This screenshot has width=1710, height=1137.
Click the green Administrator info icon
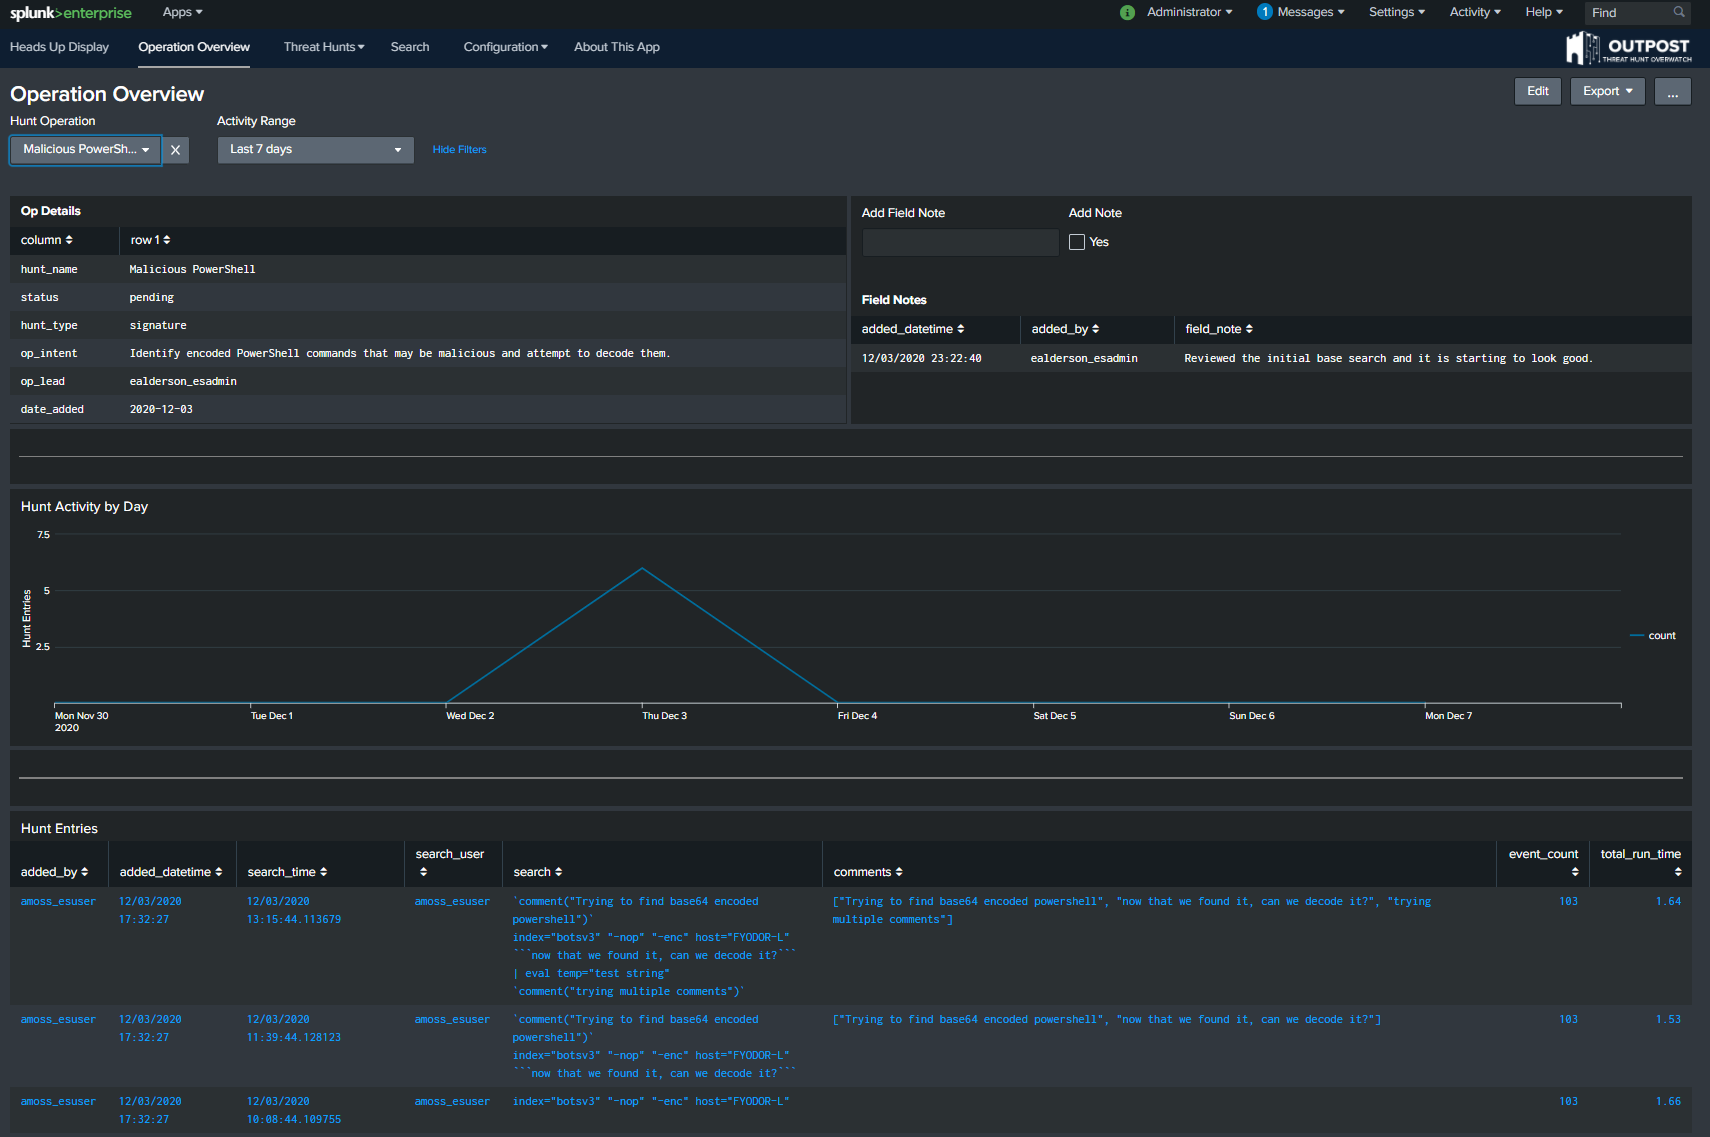click(x=1127, y=13)
